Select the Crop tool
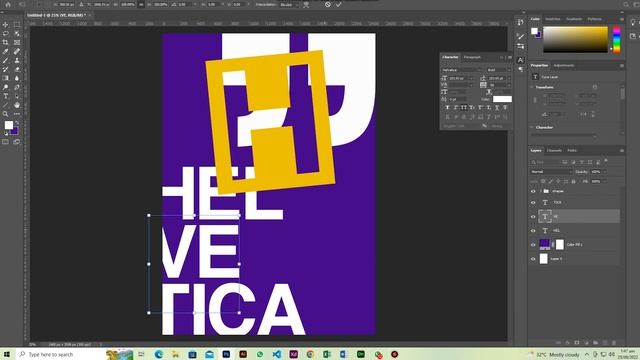Viewport: 640px width, 360px height. pyautogui.click(x=5, y=42)
